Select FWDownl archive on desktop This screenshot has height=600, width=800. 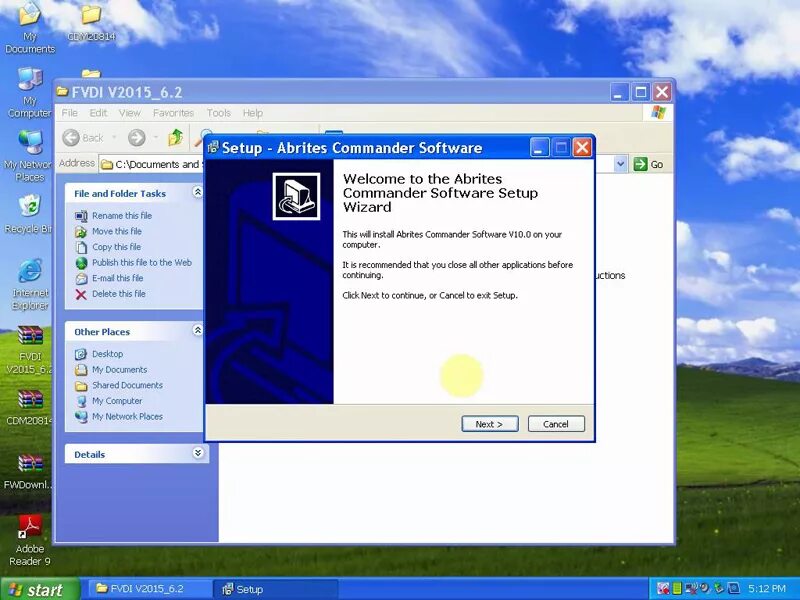29,472
